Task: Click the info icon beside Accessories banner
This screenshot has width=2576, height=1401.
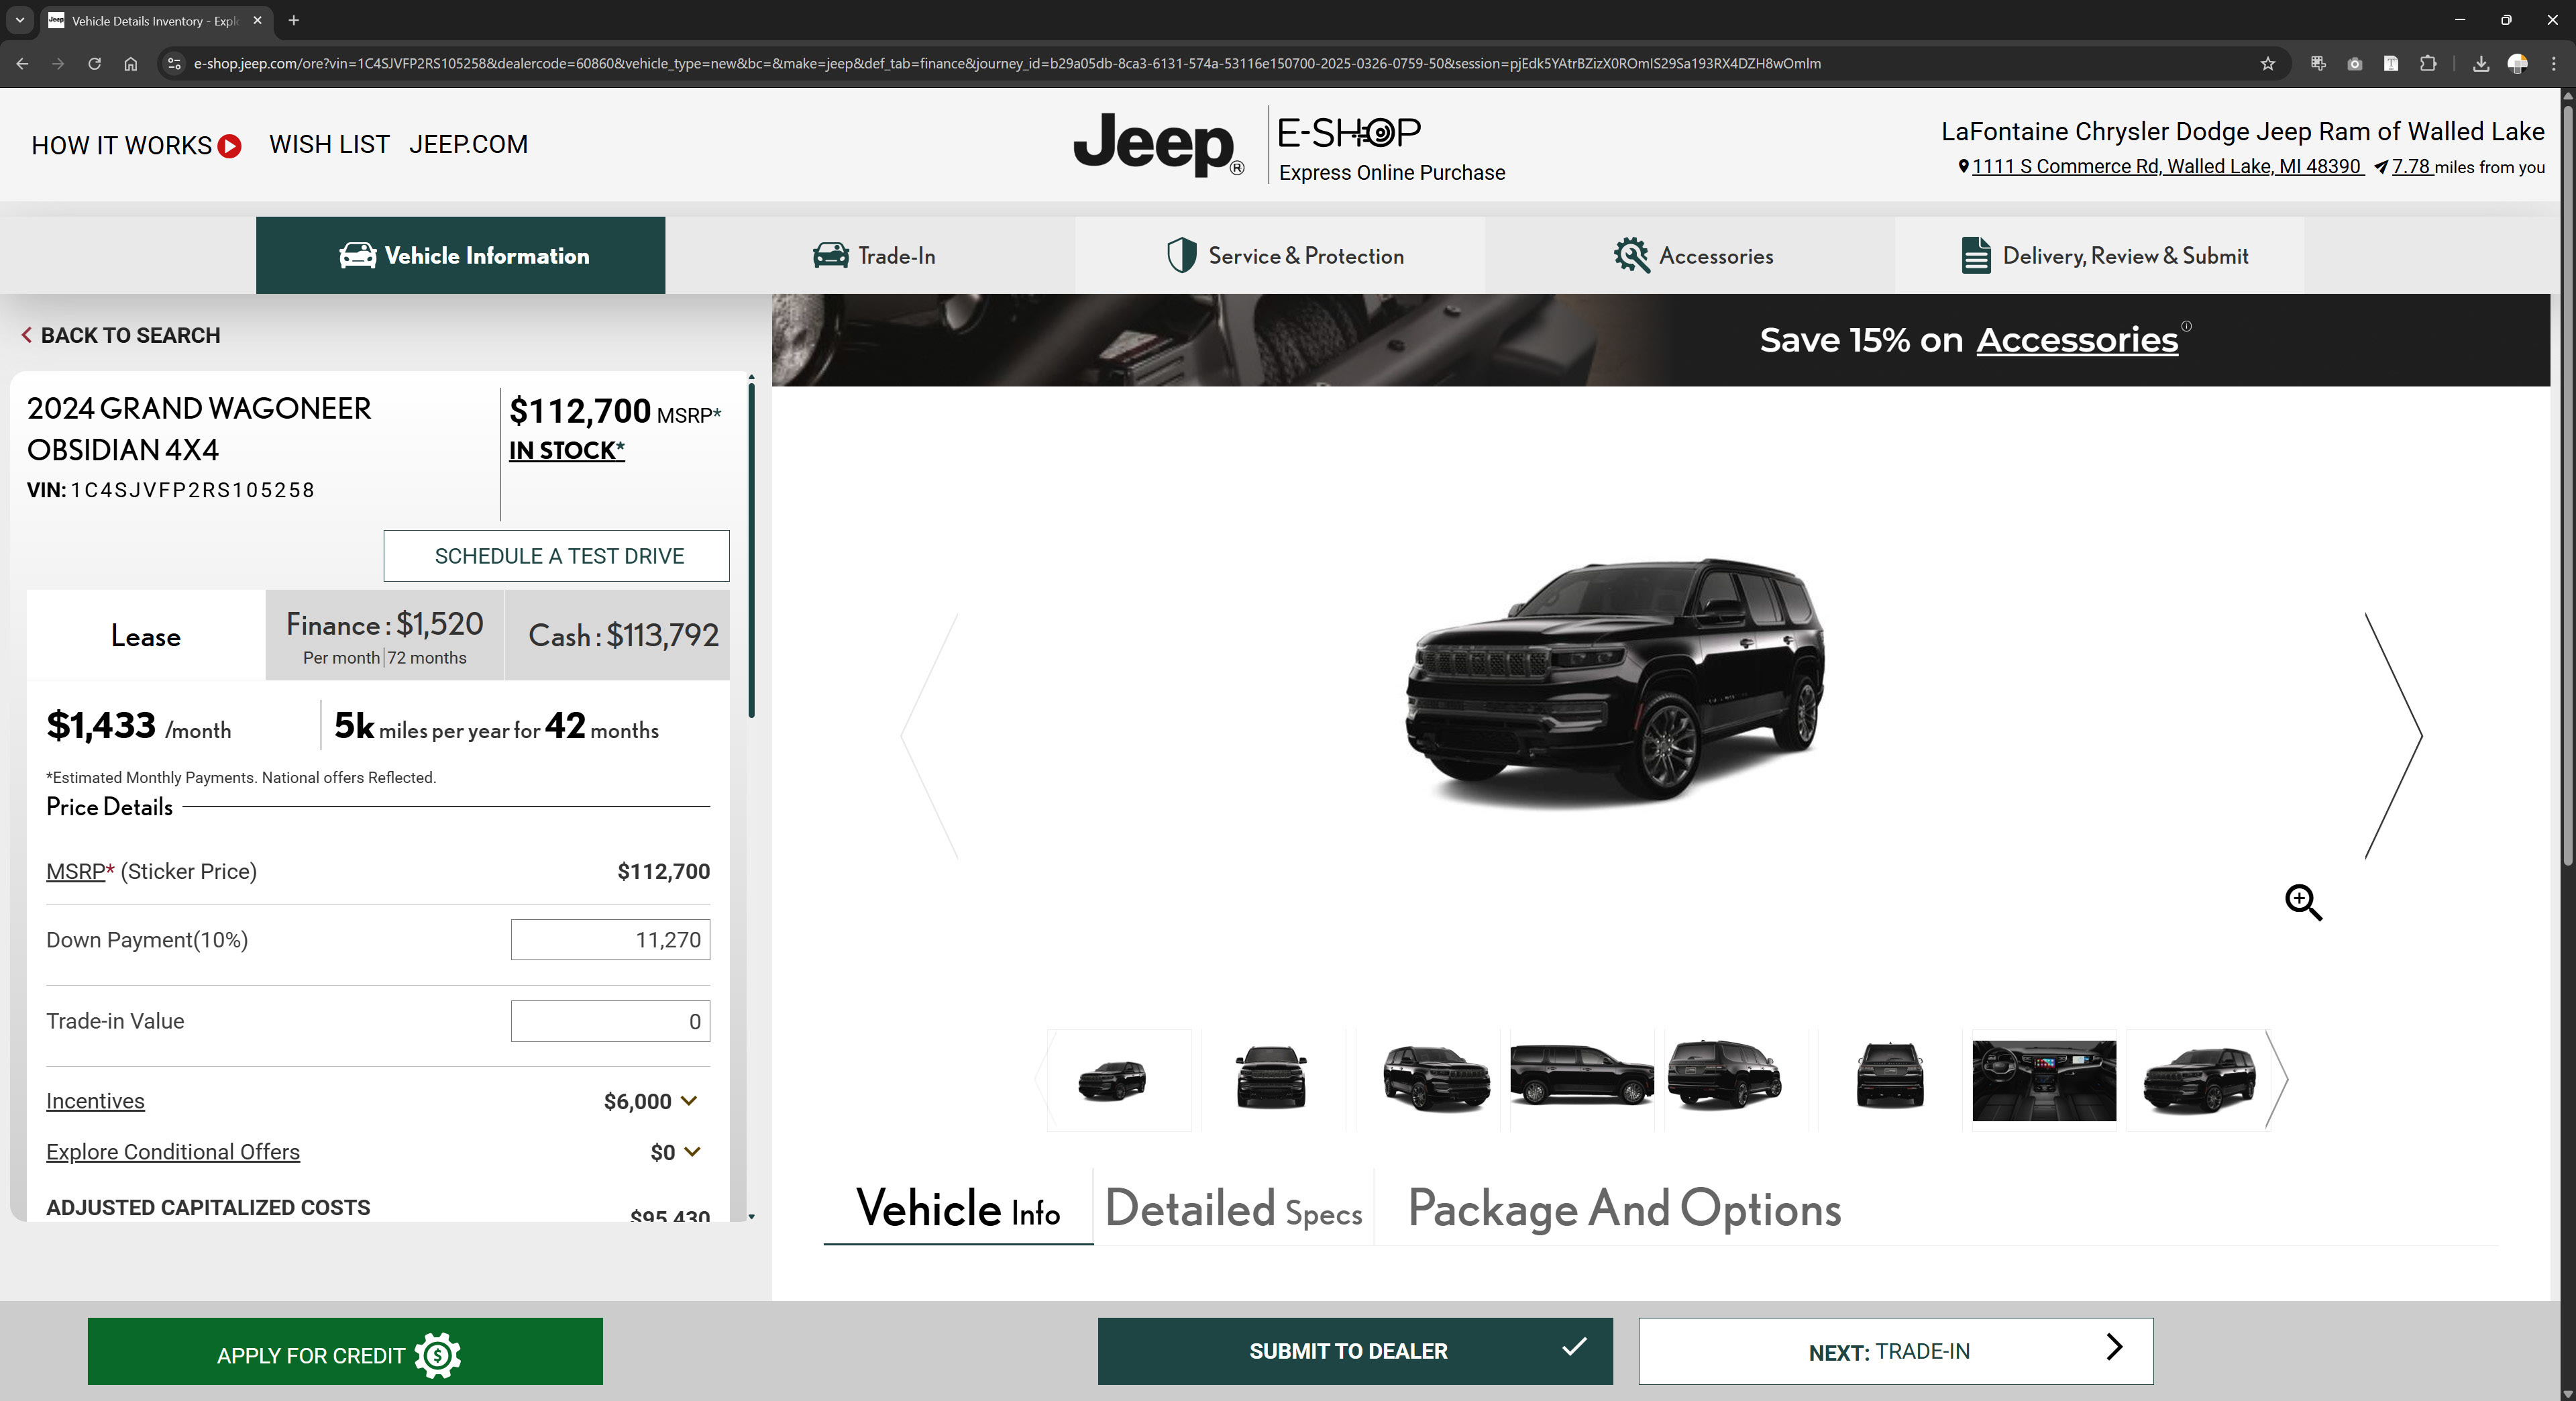Action: [x=2186, y=326]
